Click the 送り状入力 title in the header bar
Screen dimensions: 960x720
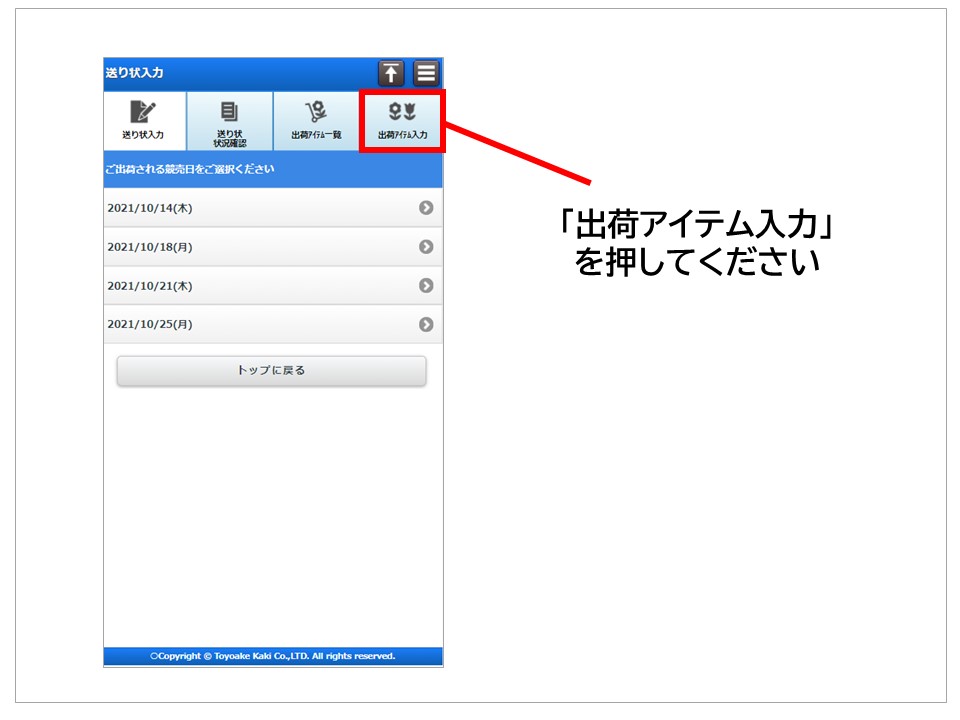tap(134, 73)
